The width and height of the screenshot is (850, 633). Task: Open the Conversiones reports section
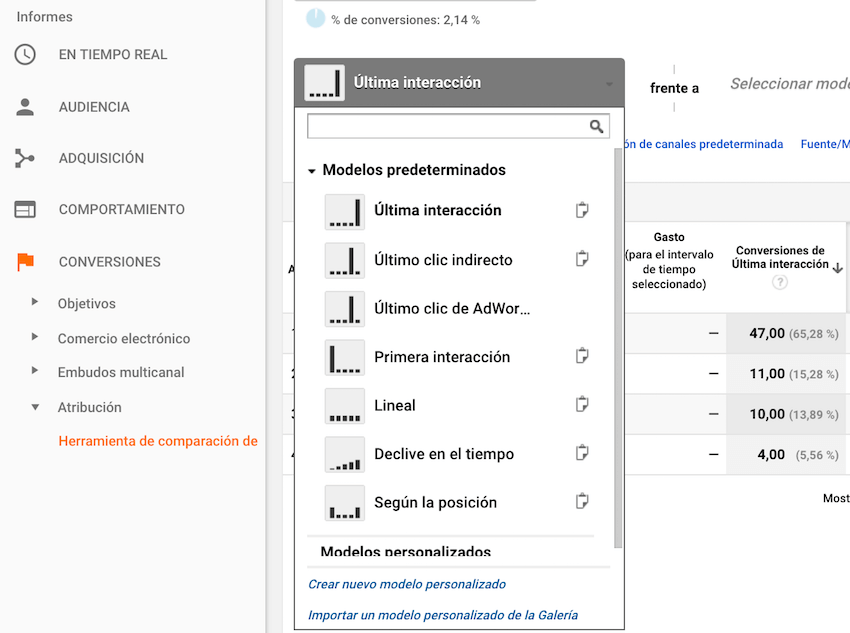[110, 262]
